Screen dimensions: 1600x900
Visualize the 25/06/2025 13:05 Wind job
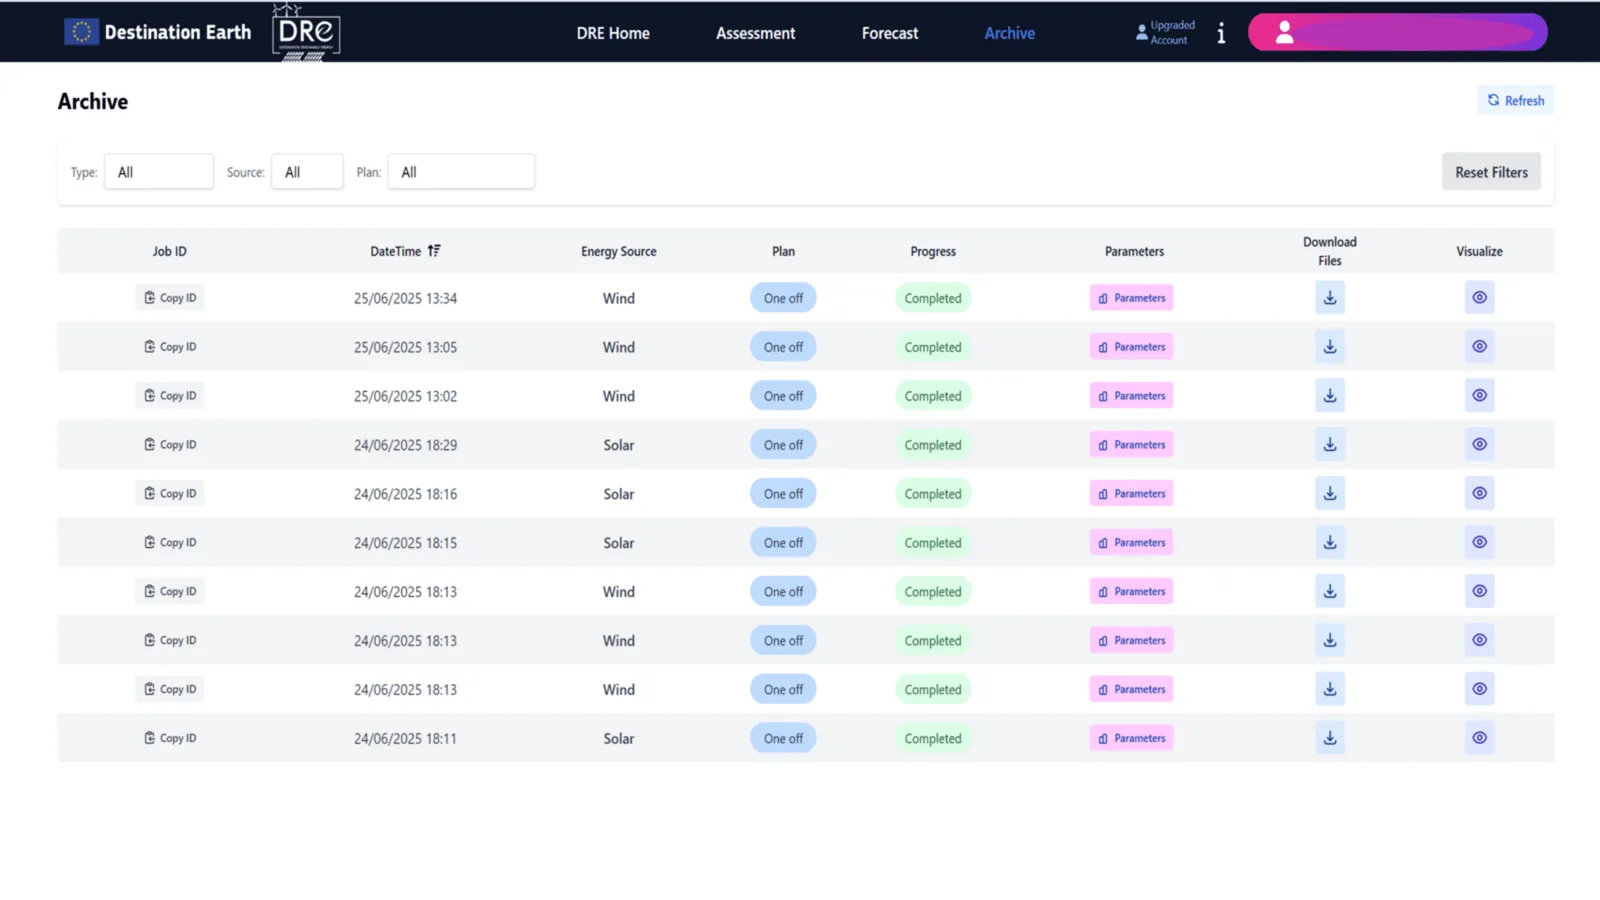[x=1479, y=347]
